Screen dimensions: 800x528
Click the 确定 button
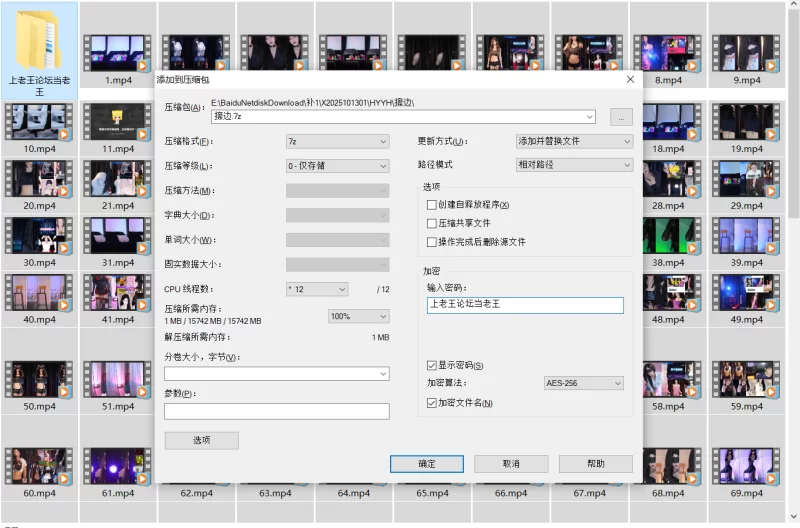tap(427, 464)
